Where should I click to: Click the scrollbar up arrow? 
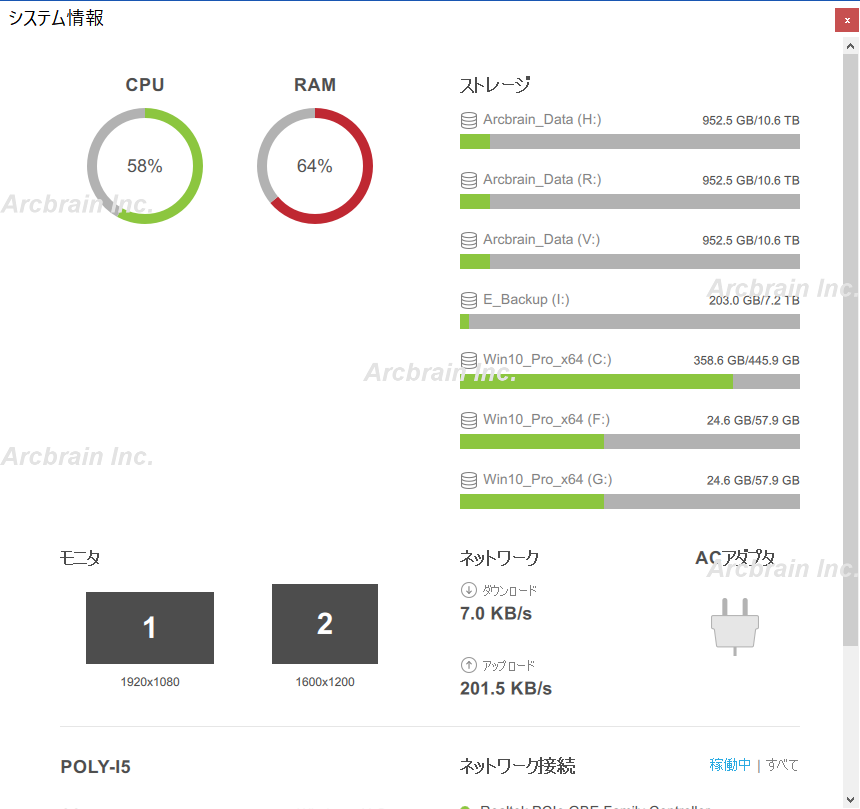[x=851, y=46]
